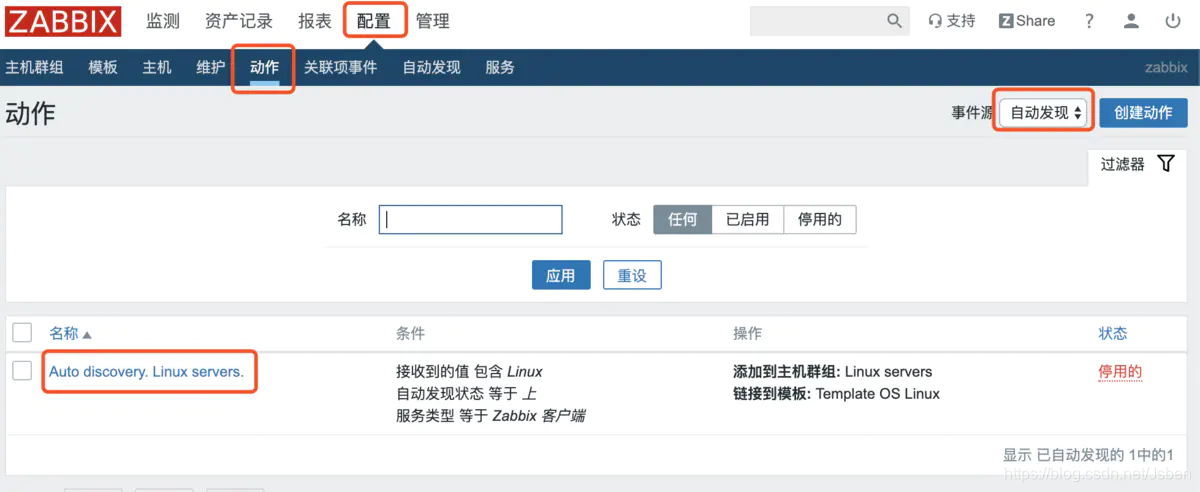Select status 已启用 option
1200x492 pixels.
(748, 219)
